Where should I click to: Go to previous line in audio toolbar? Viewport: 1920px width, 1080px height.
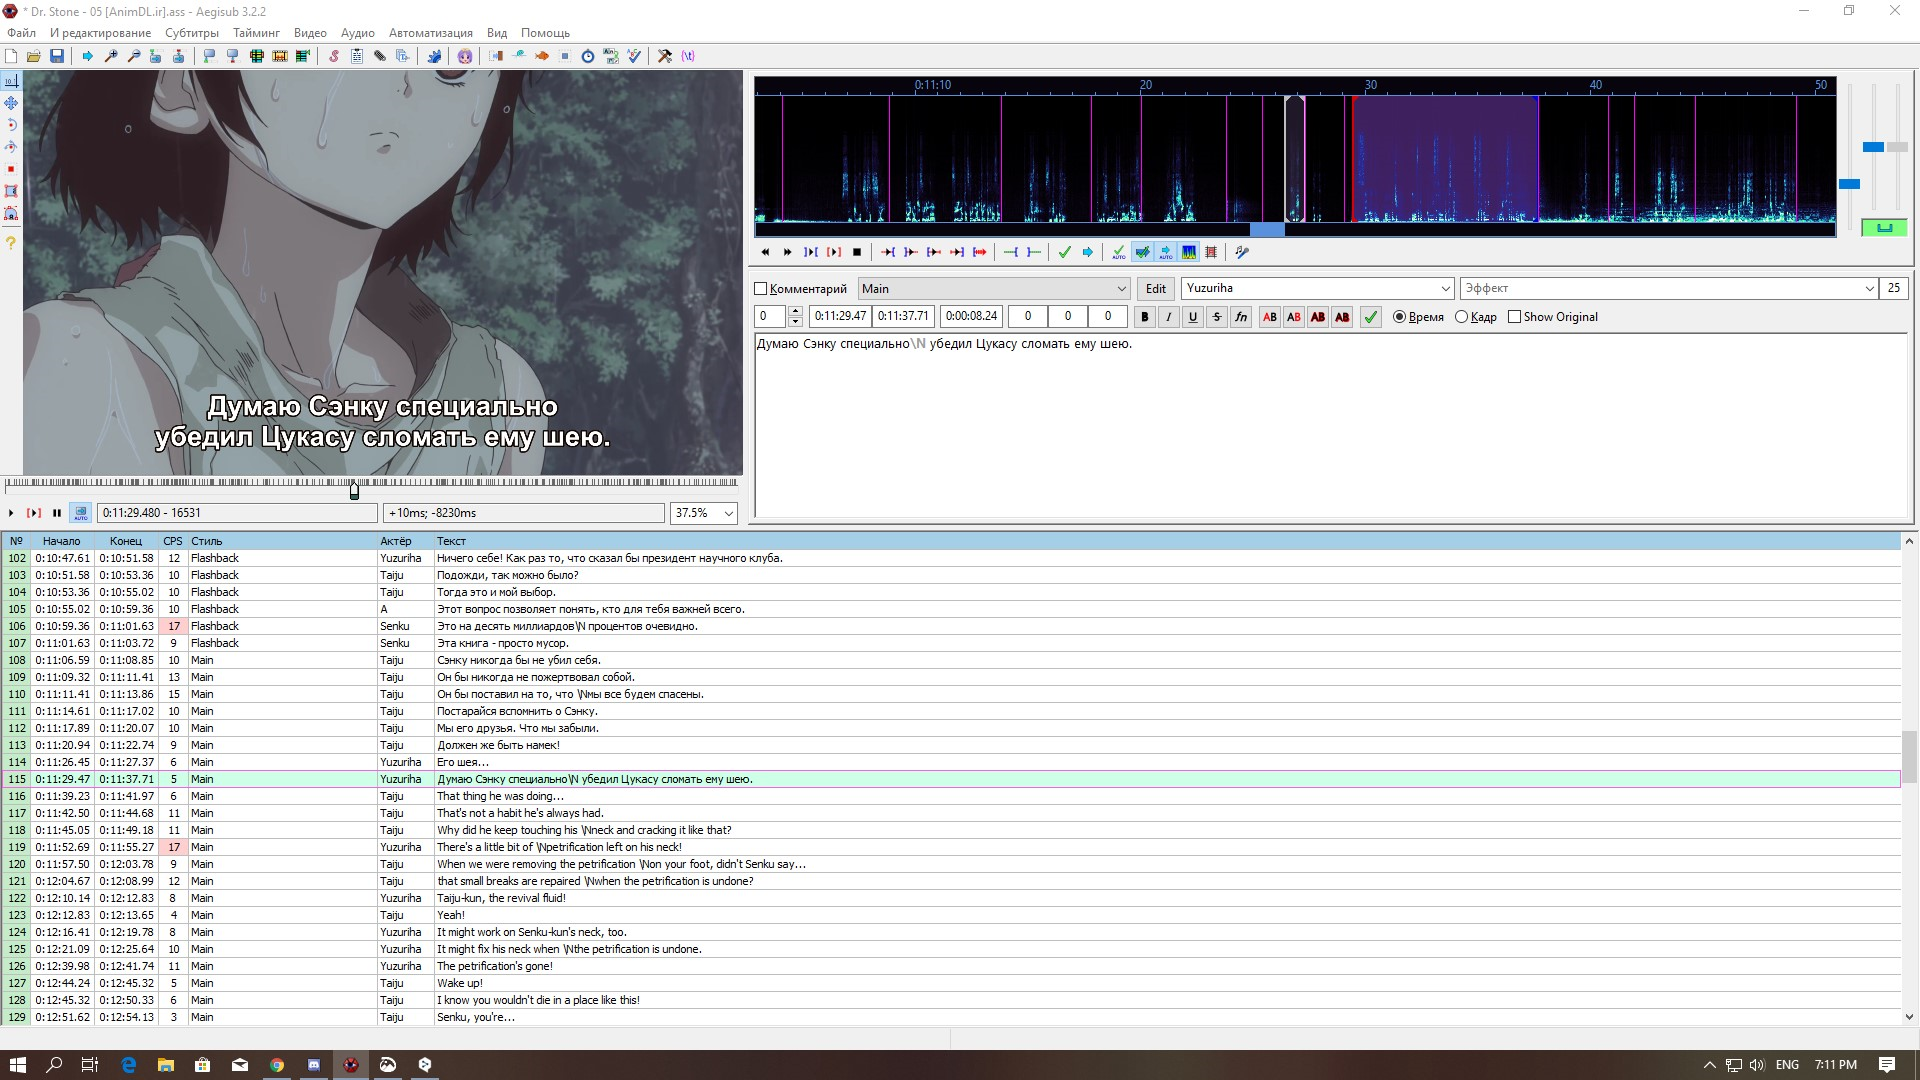point(765,252)
